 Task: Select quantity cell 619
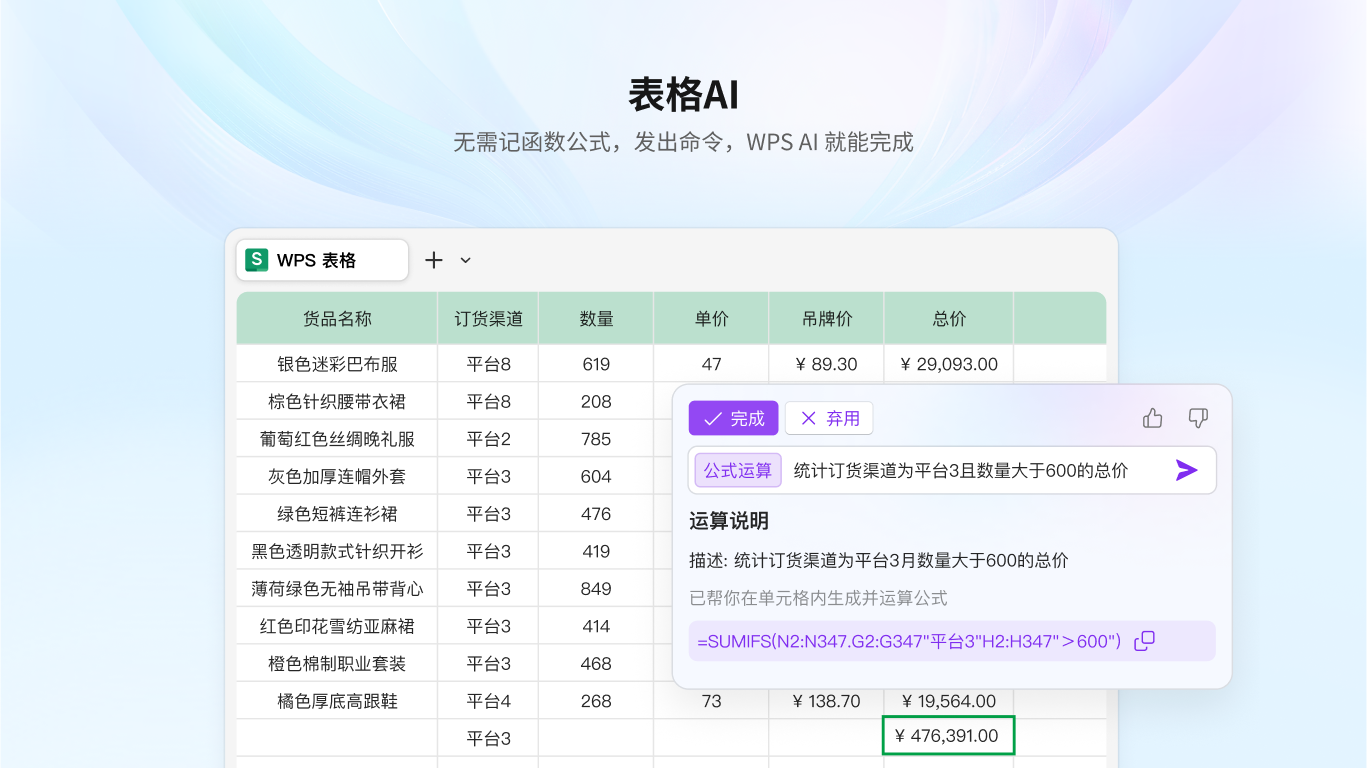coord(596,364)
